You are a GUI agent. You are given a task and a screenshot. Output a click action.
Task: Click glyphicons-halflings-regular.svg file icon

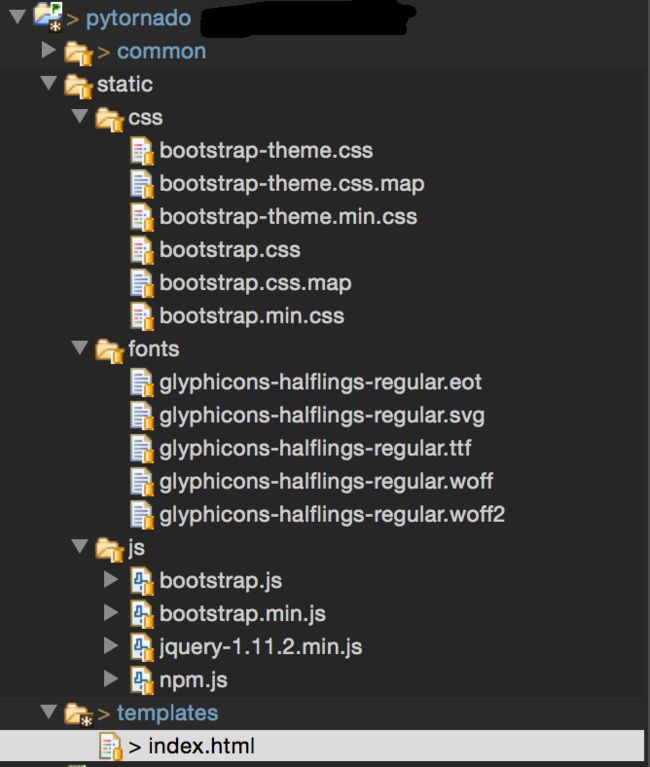click(142, 416)
